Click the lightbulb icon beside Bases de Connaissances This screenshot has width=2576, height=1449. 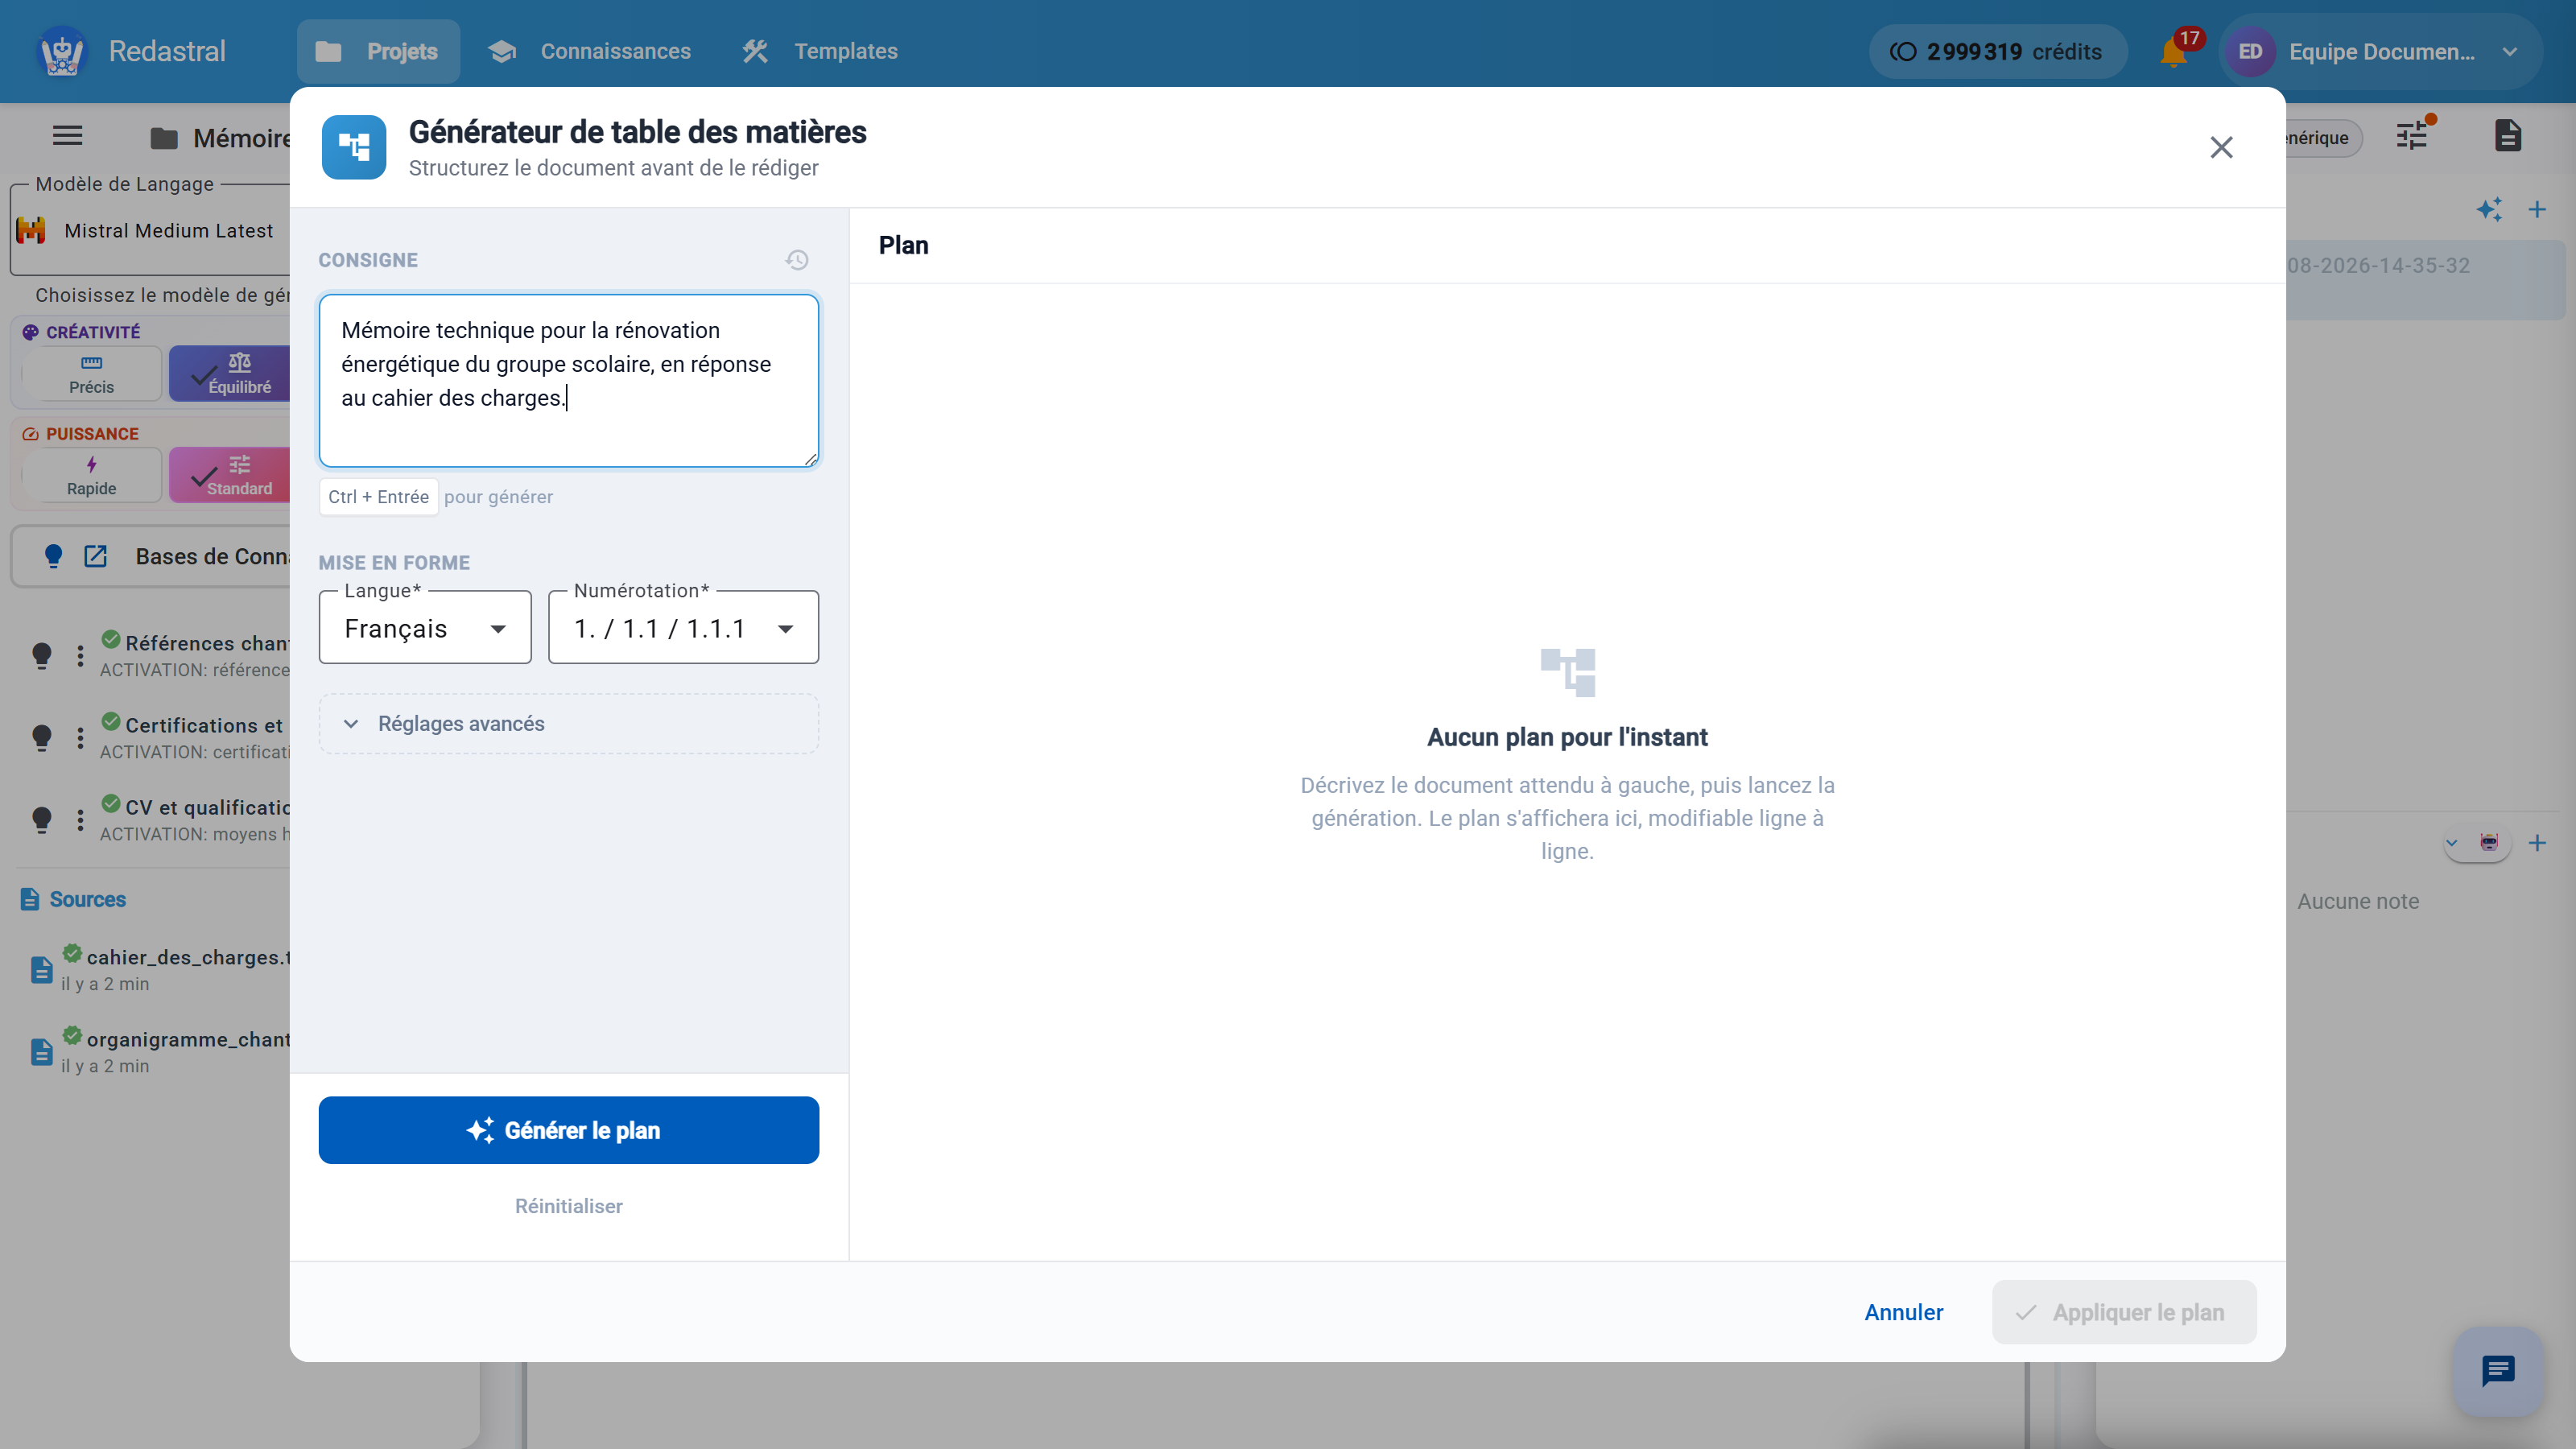coord(54,556)
